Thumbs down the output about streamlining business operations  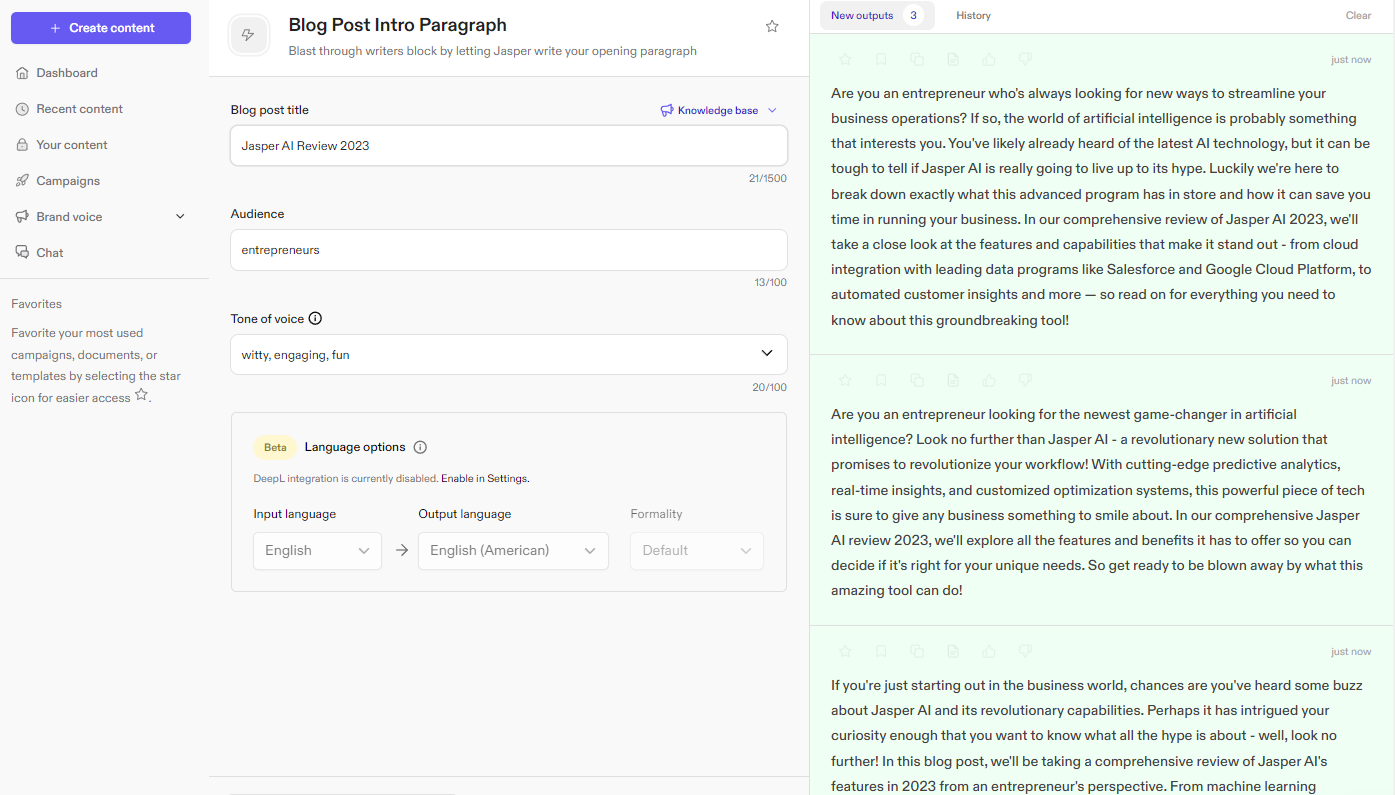point(1025,60)
